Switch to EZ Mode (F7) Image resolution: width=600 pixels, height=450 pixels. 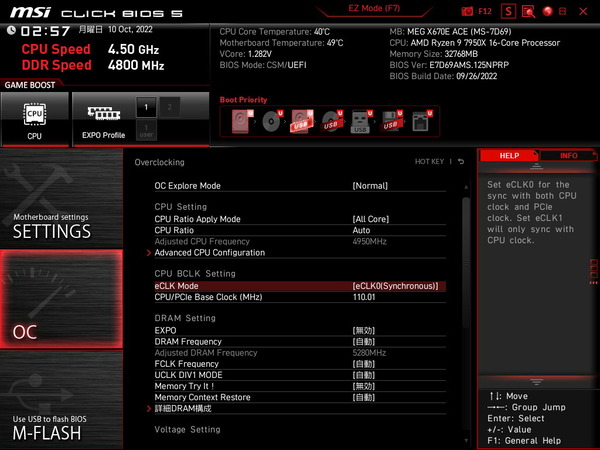374,9
